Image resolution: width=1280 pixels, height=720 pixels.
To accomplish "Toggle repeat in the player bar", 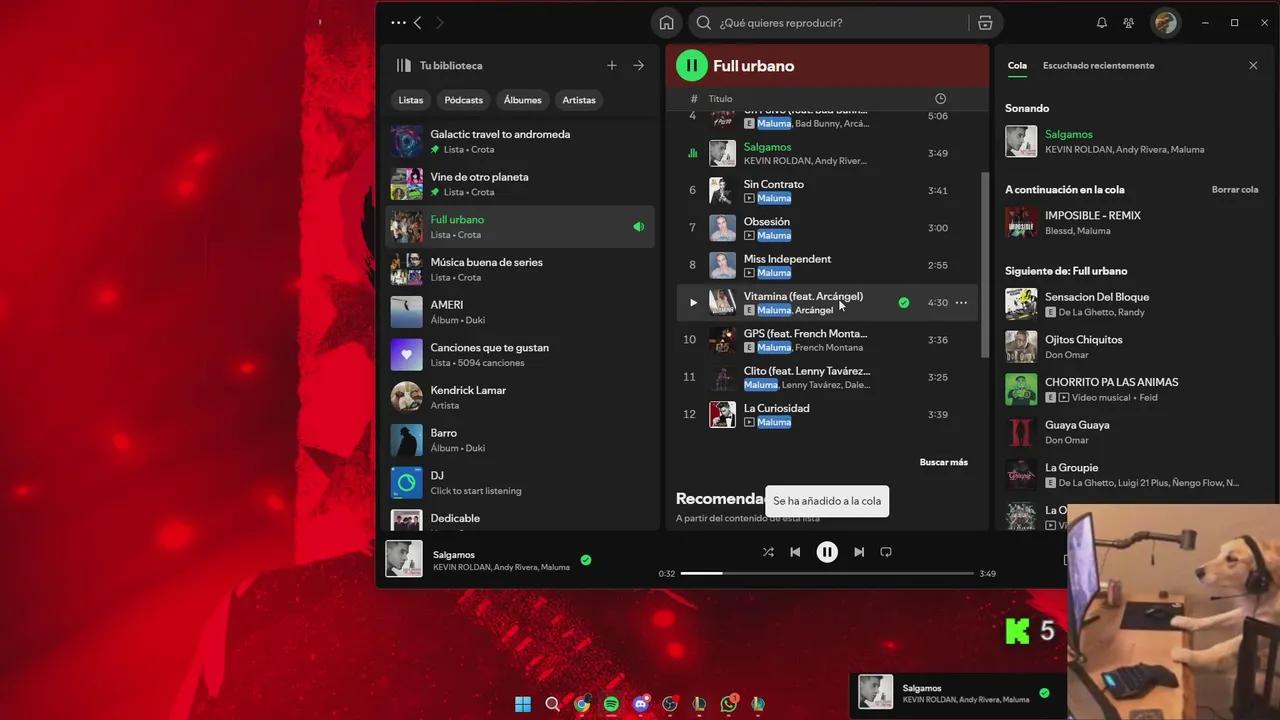I will (886, 552).
